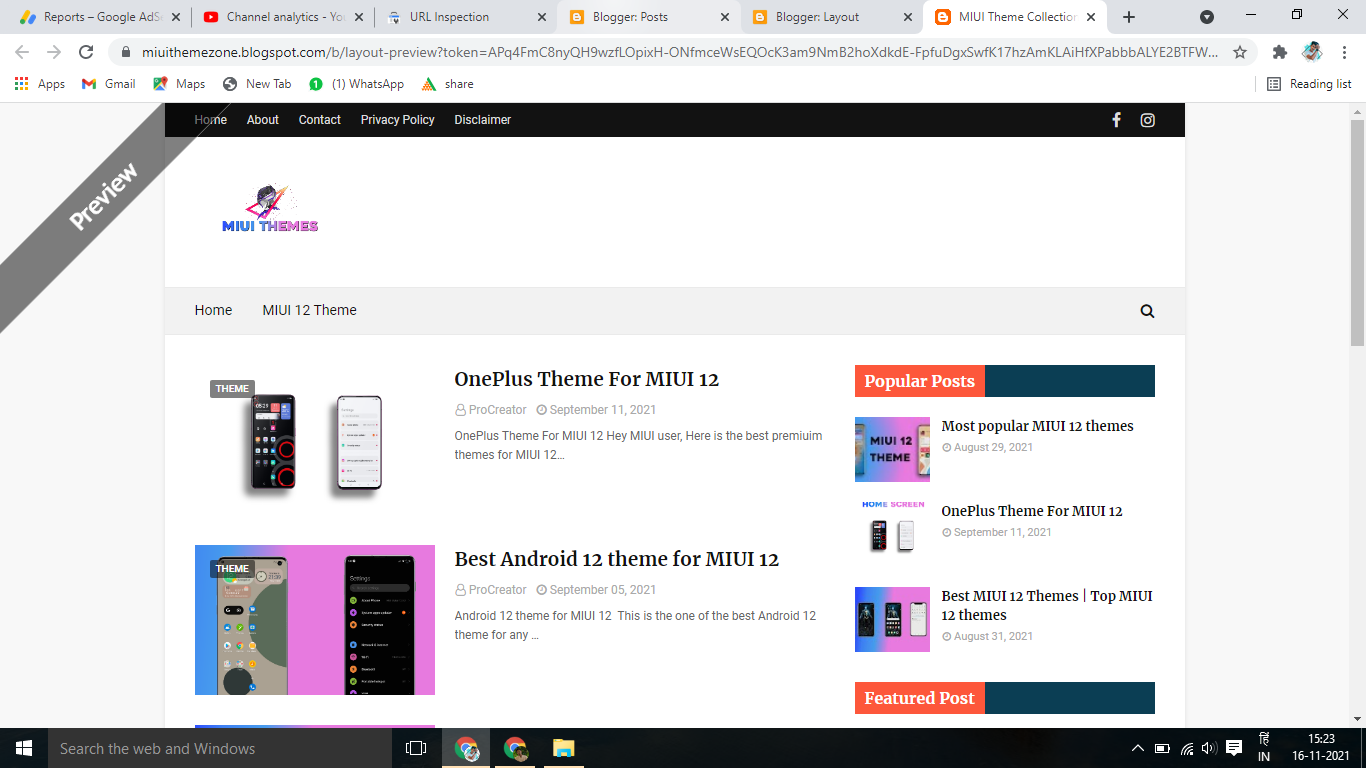This screenshot has width=1366, height=768.
Task: Click THEME label on Android 12 post image
Action: tap(232, 569)
